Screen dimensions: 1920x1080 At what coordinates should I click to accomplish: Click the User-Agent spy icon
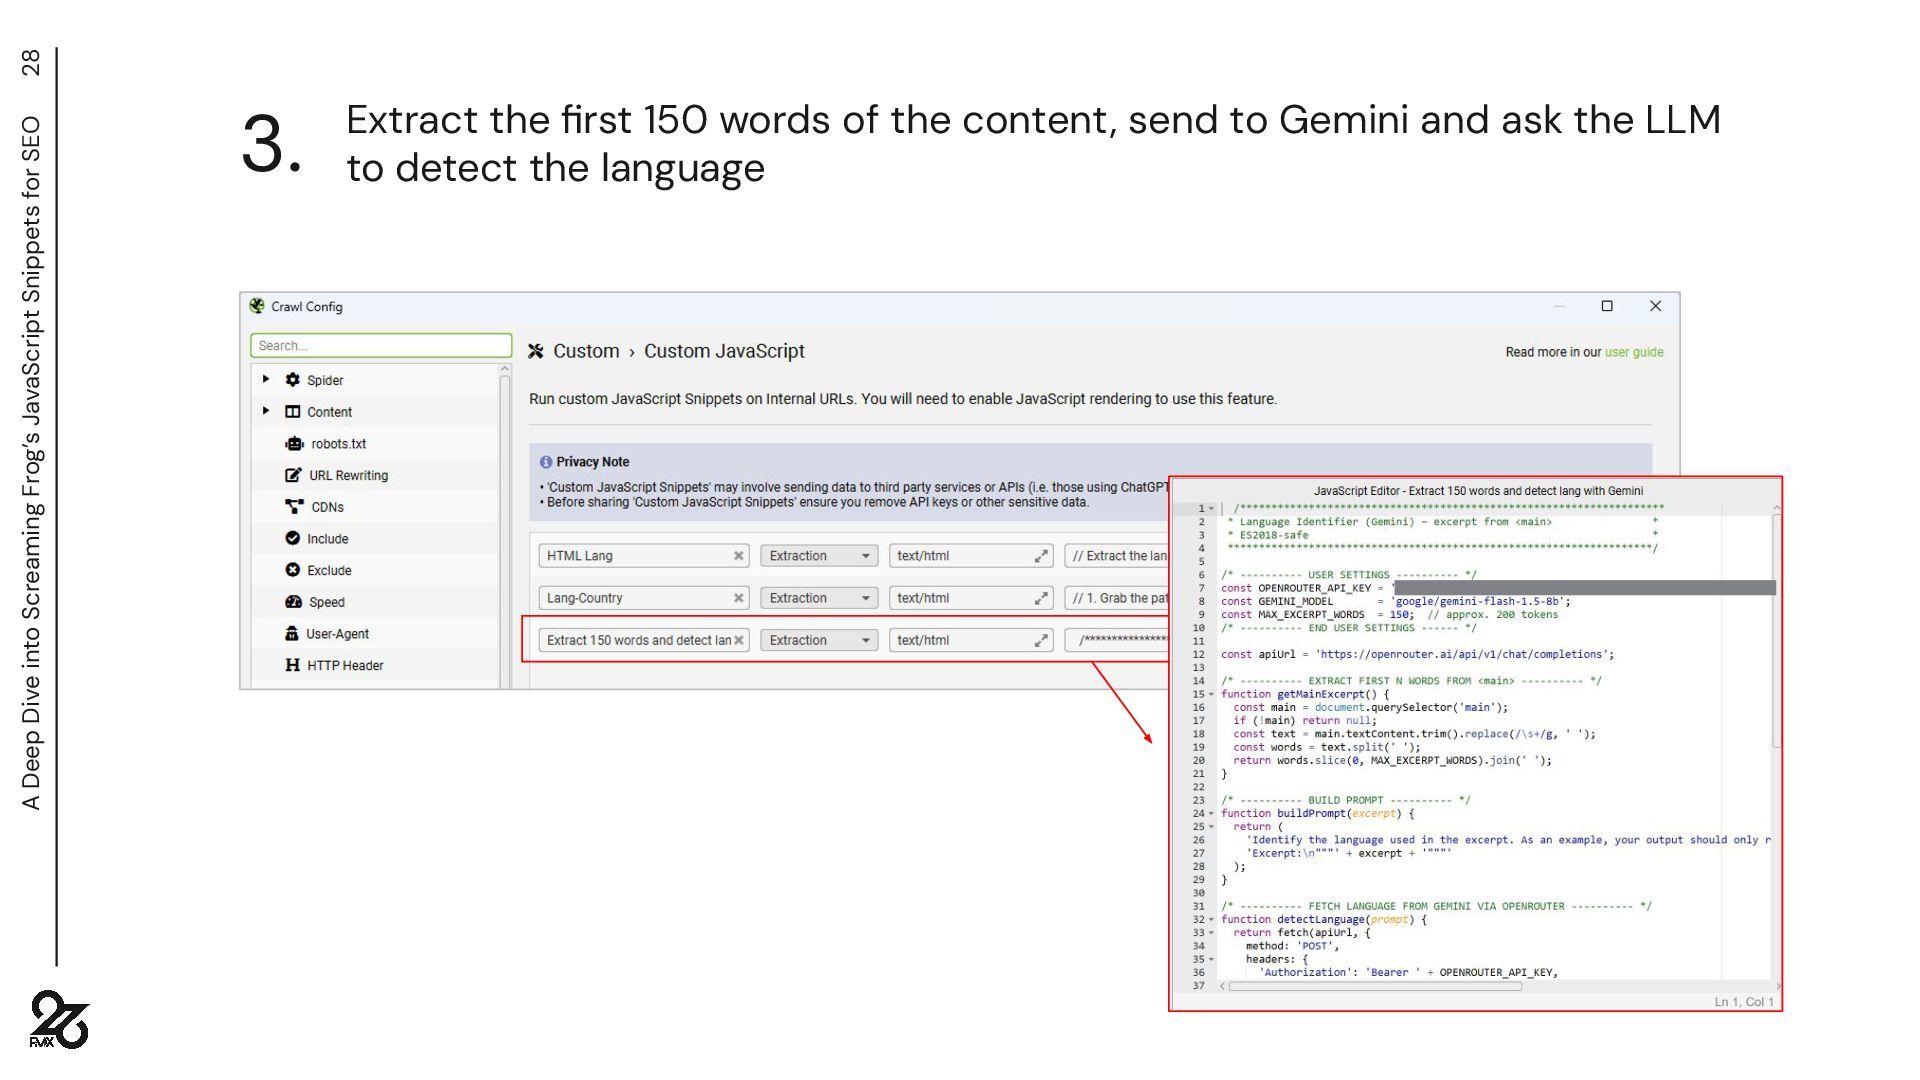(292, 633)
